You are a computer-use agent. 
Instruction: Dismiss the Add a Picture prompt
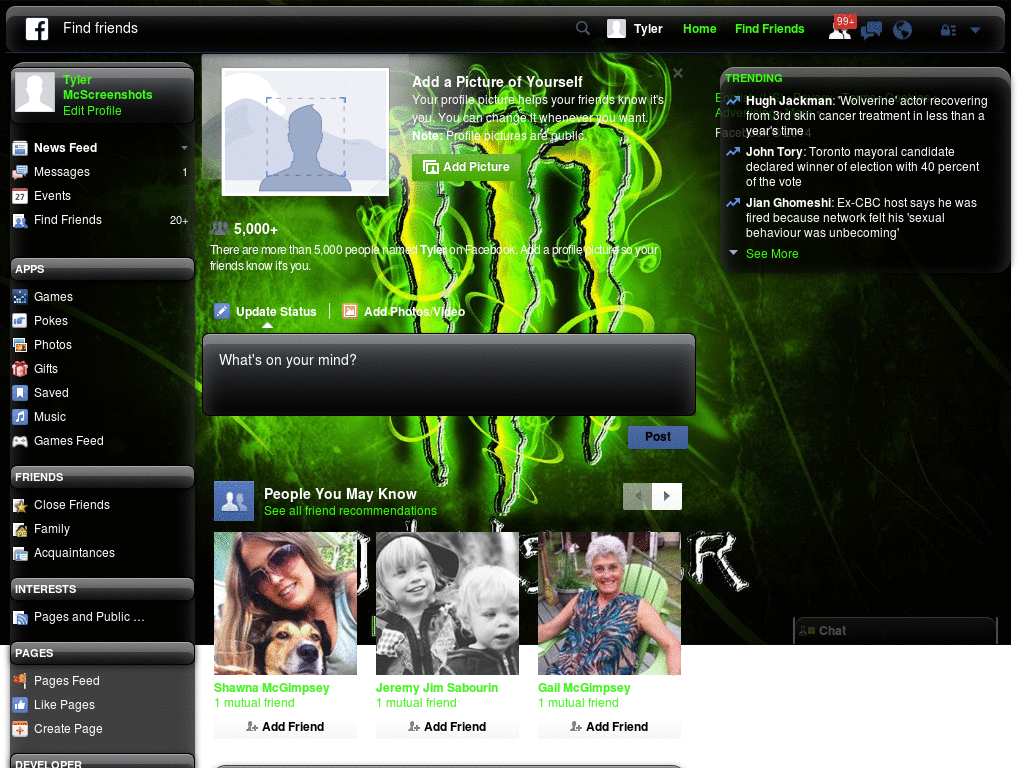678,73
